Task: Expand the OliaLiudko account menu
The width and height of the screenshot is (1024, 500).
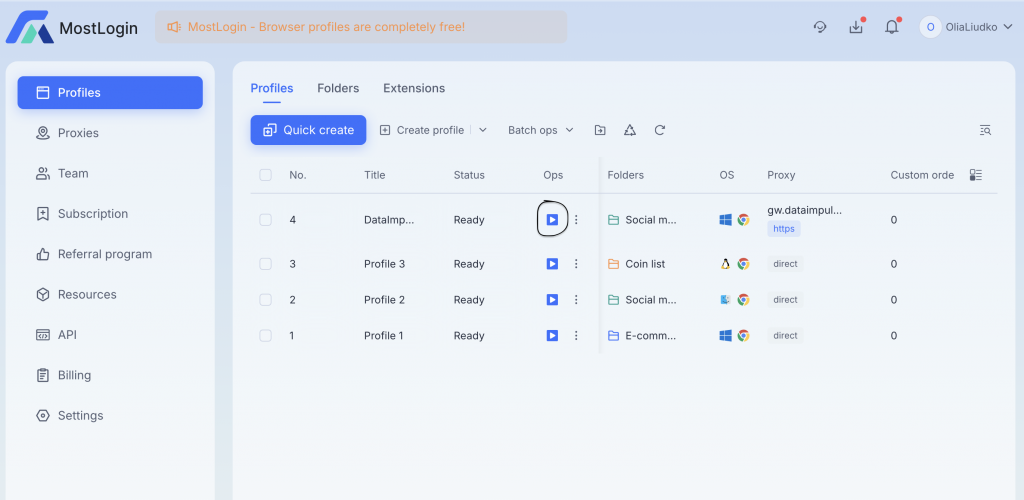Action: 966,27
